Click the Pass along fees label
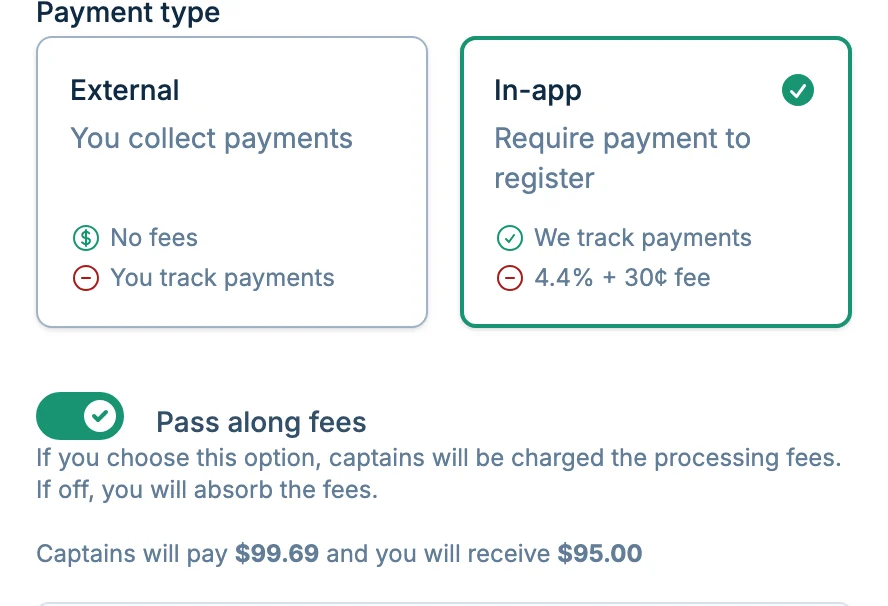Image resolution: width=888 pixels, height=606 pixels. (x=261, y=422)
